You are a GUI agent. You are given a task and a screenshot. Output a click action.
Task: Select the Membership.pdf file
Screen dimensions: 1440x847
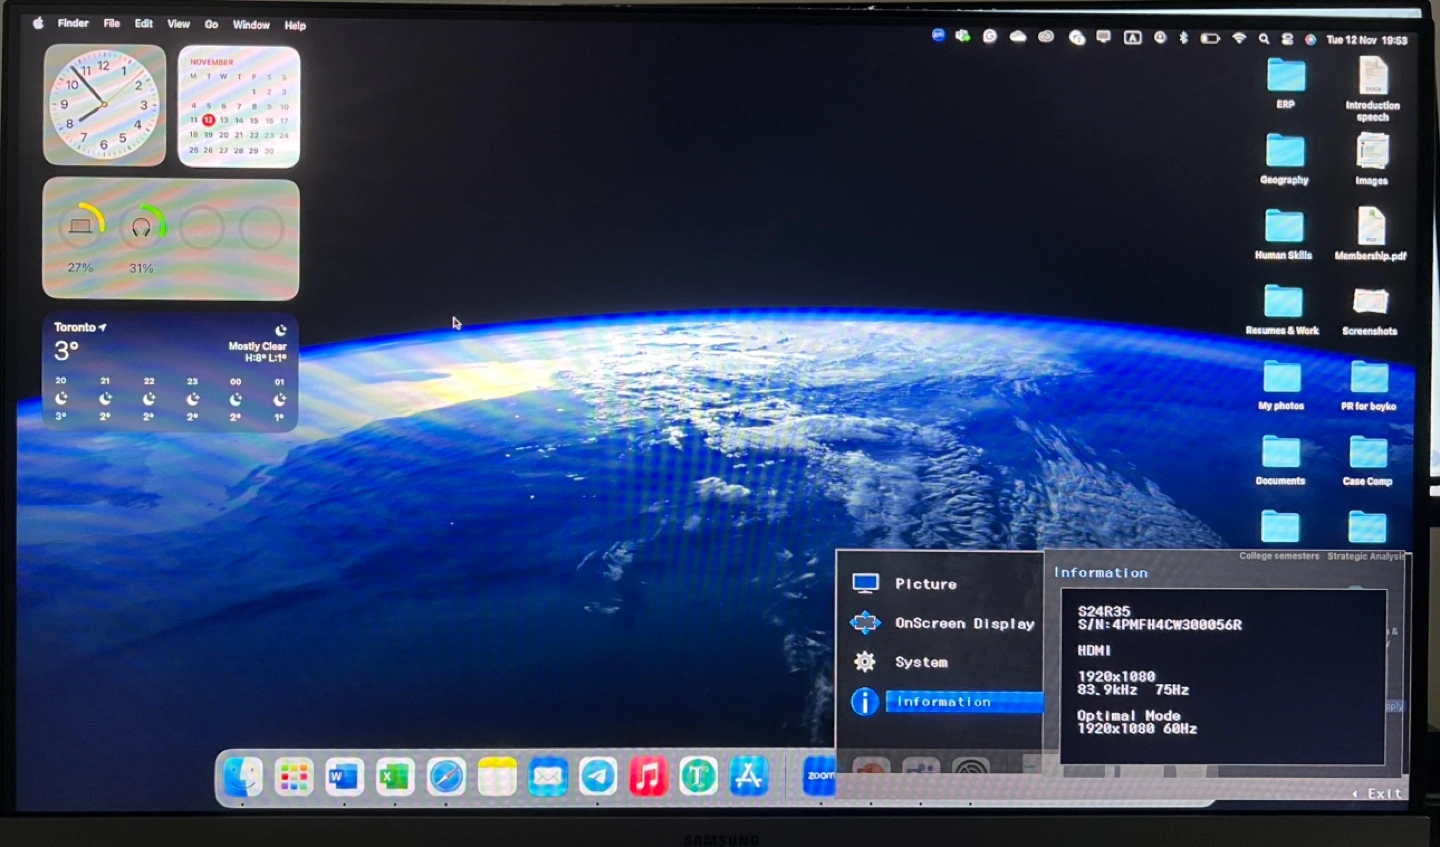click(x=1371, y=235)
